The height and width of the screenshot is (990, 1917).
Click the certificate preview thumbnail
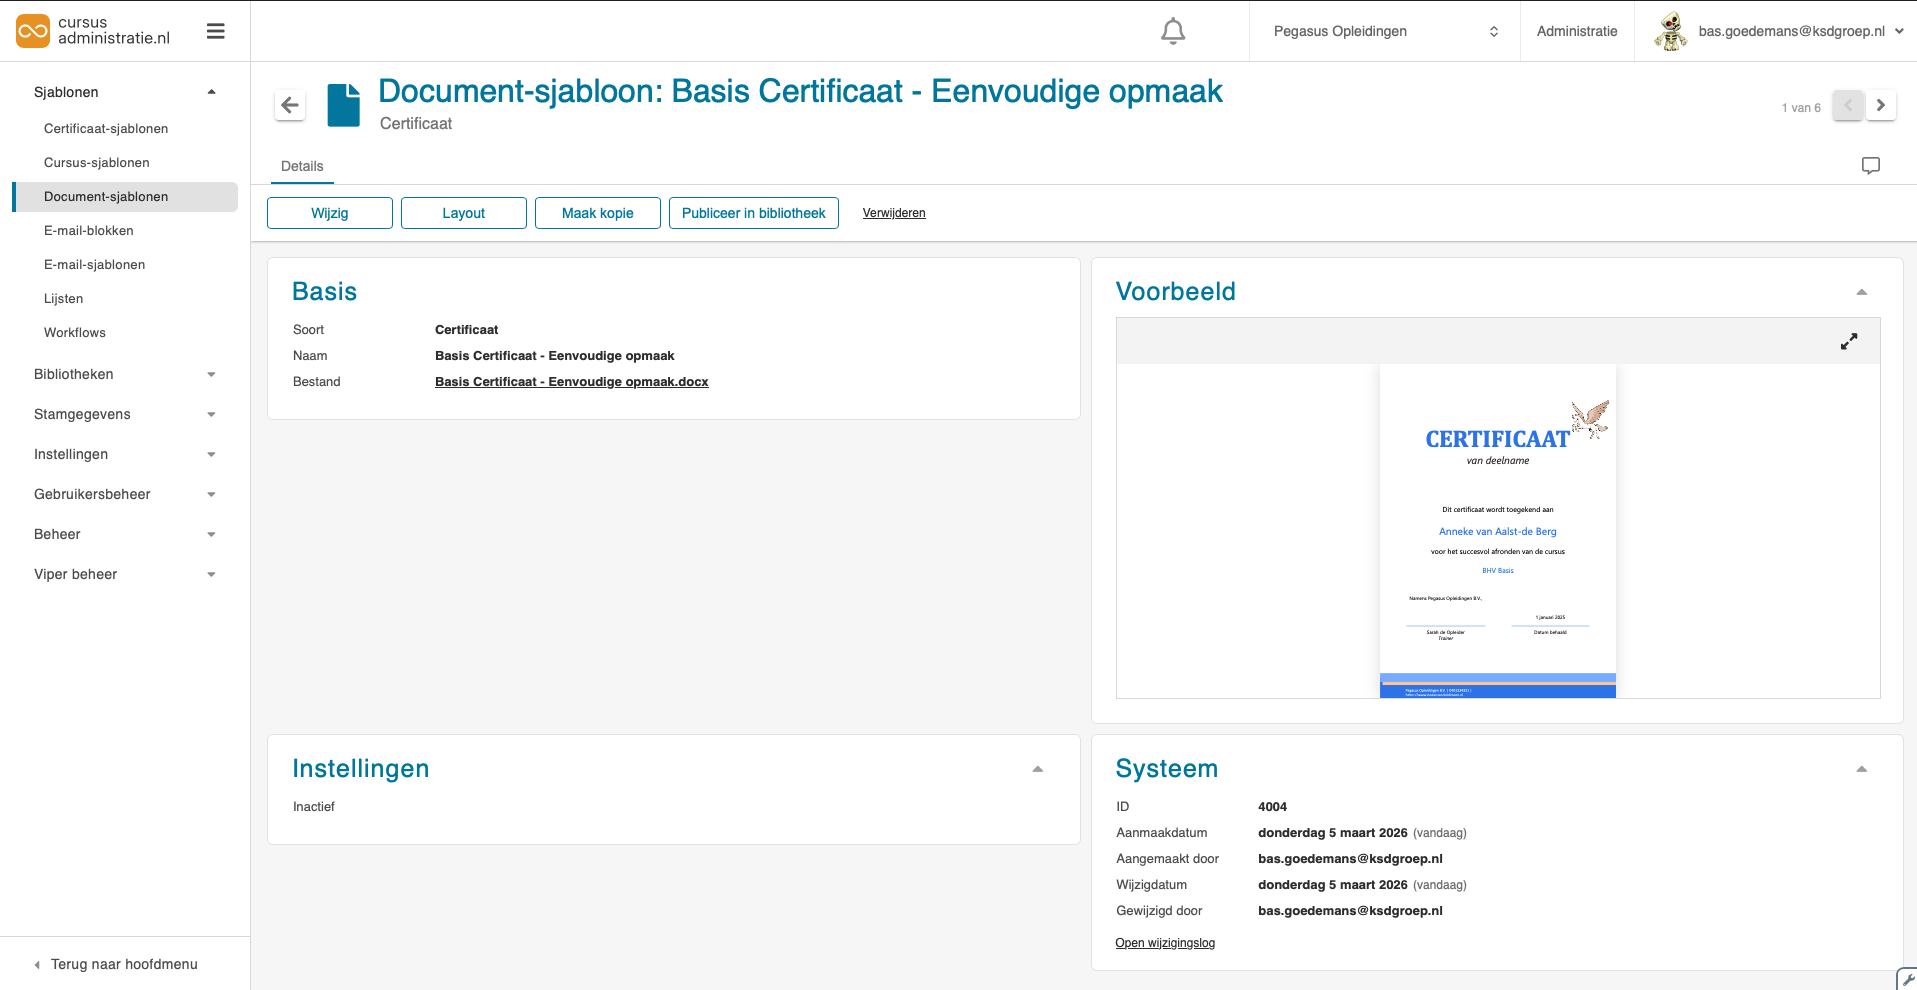pos(1497,530)
